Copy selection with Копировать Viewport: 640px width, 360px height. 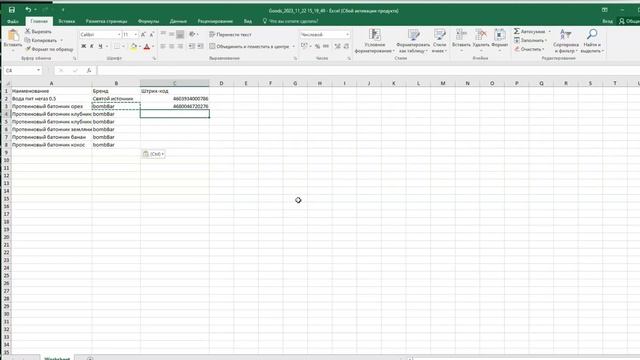pos(41,40)
